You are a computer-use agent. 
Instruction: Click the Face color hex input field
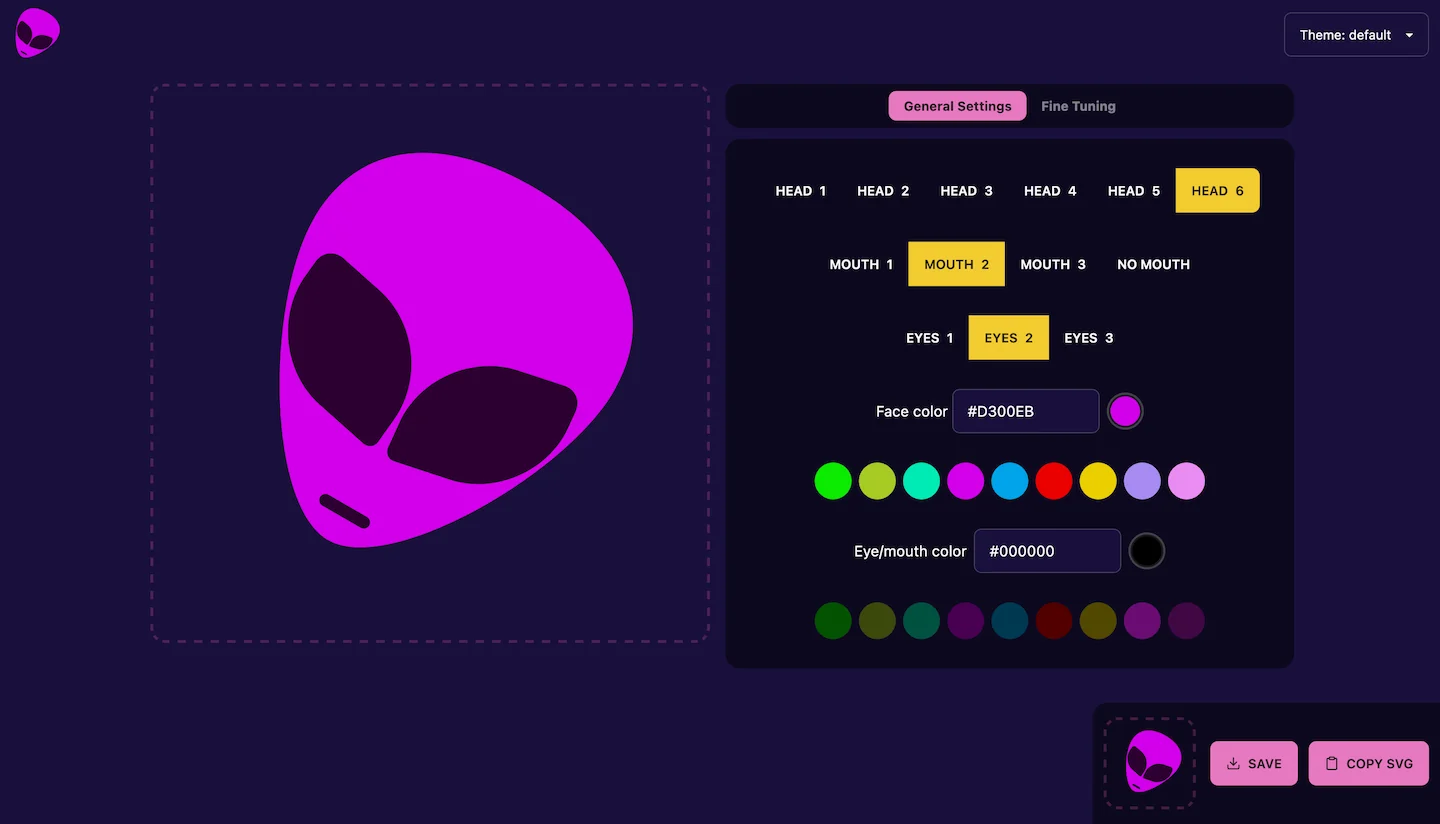(x=1025, y=411)
